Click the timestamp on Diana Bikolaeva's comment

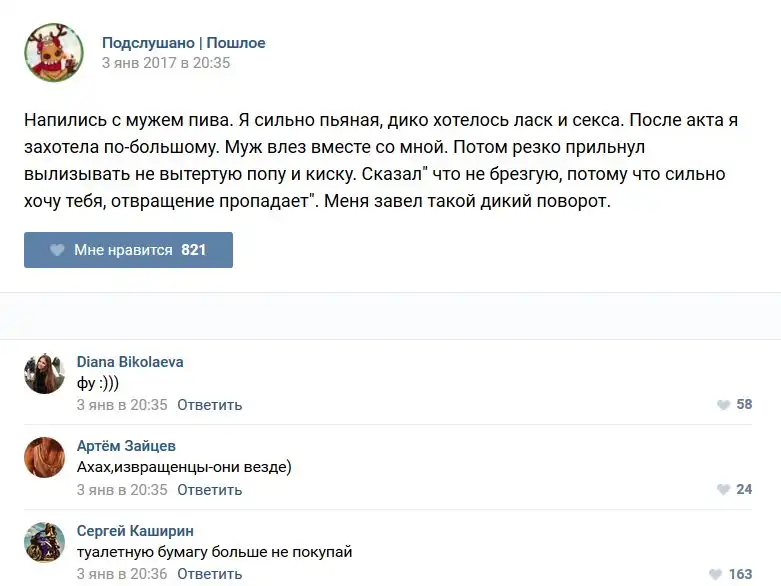tap(122, 405)
